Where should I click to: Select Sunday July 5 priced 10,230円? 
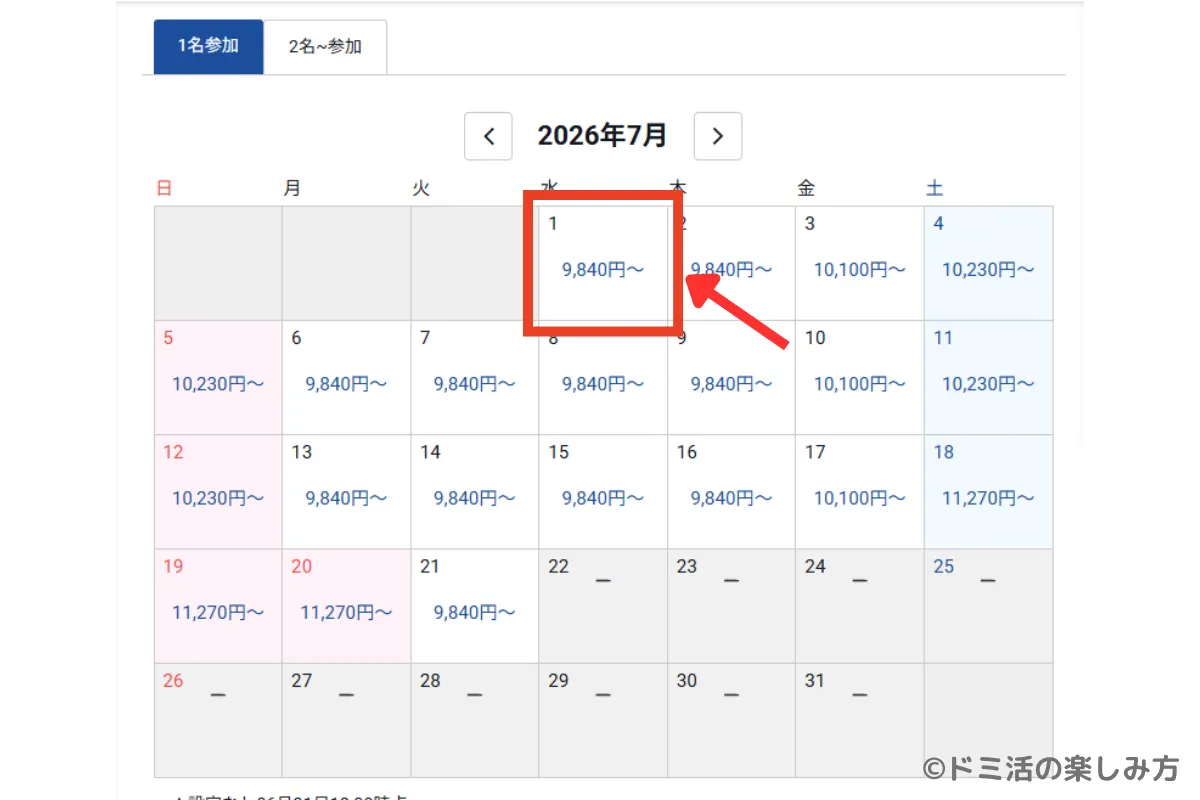pyautogui.click(x=218, y=378)
